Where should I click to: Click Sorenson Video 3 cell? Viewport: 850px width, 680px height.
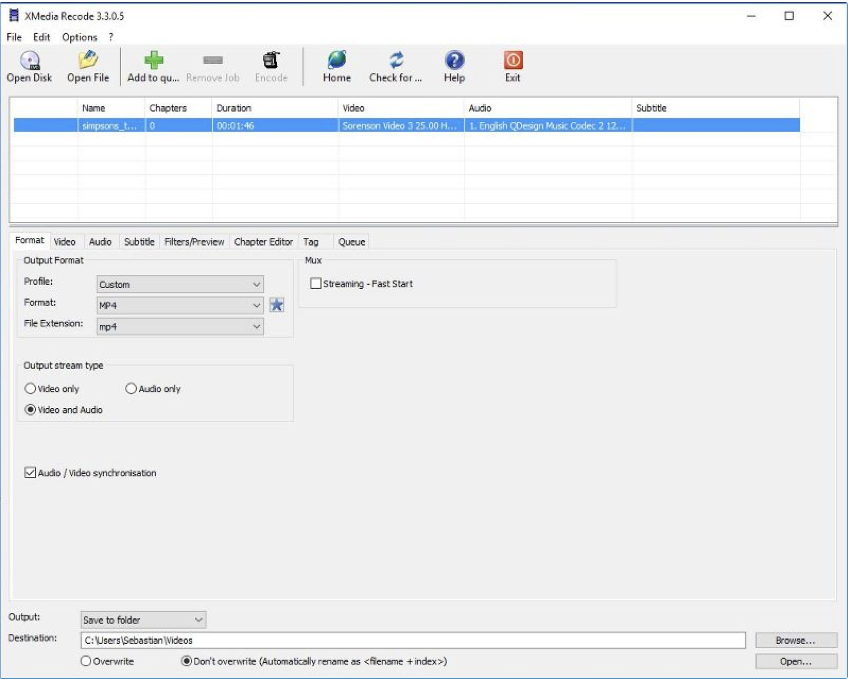coord(400,126)
